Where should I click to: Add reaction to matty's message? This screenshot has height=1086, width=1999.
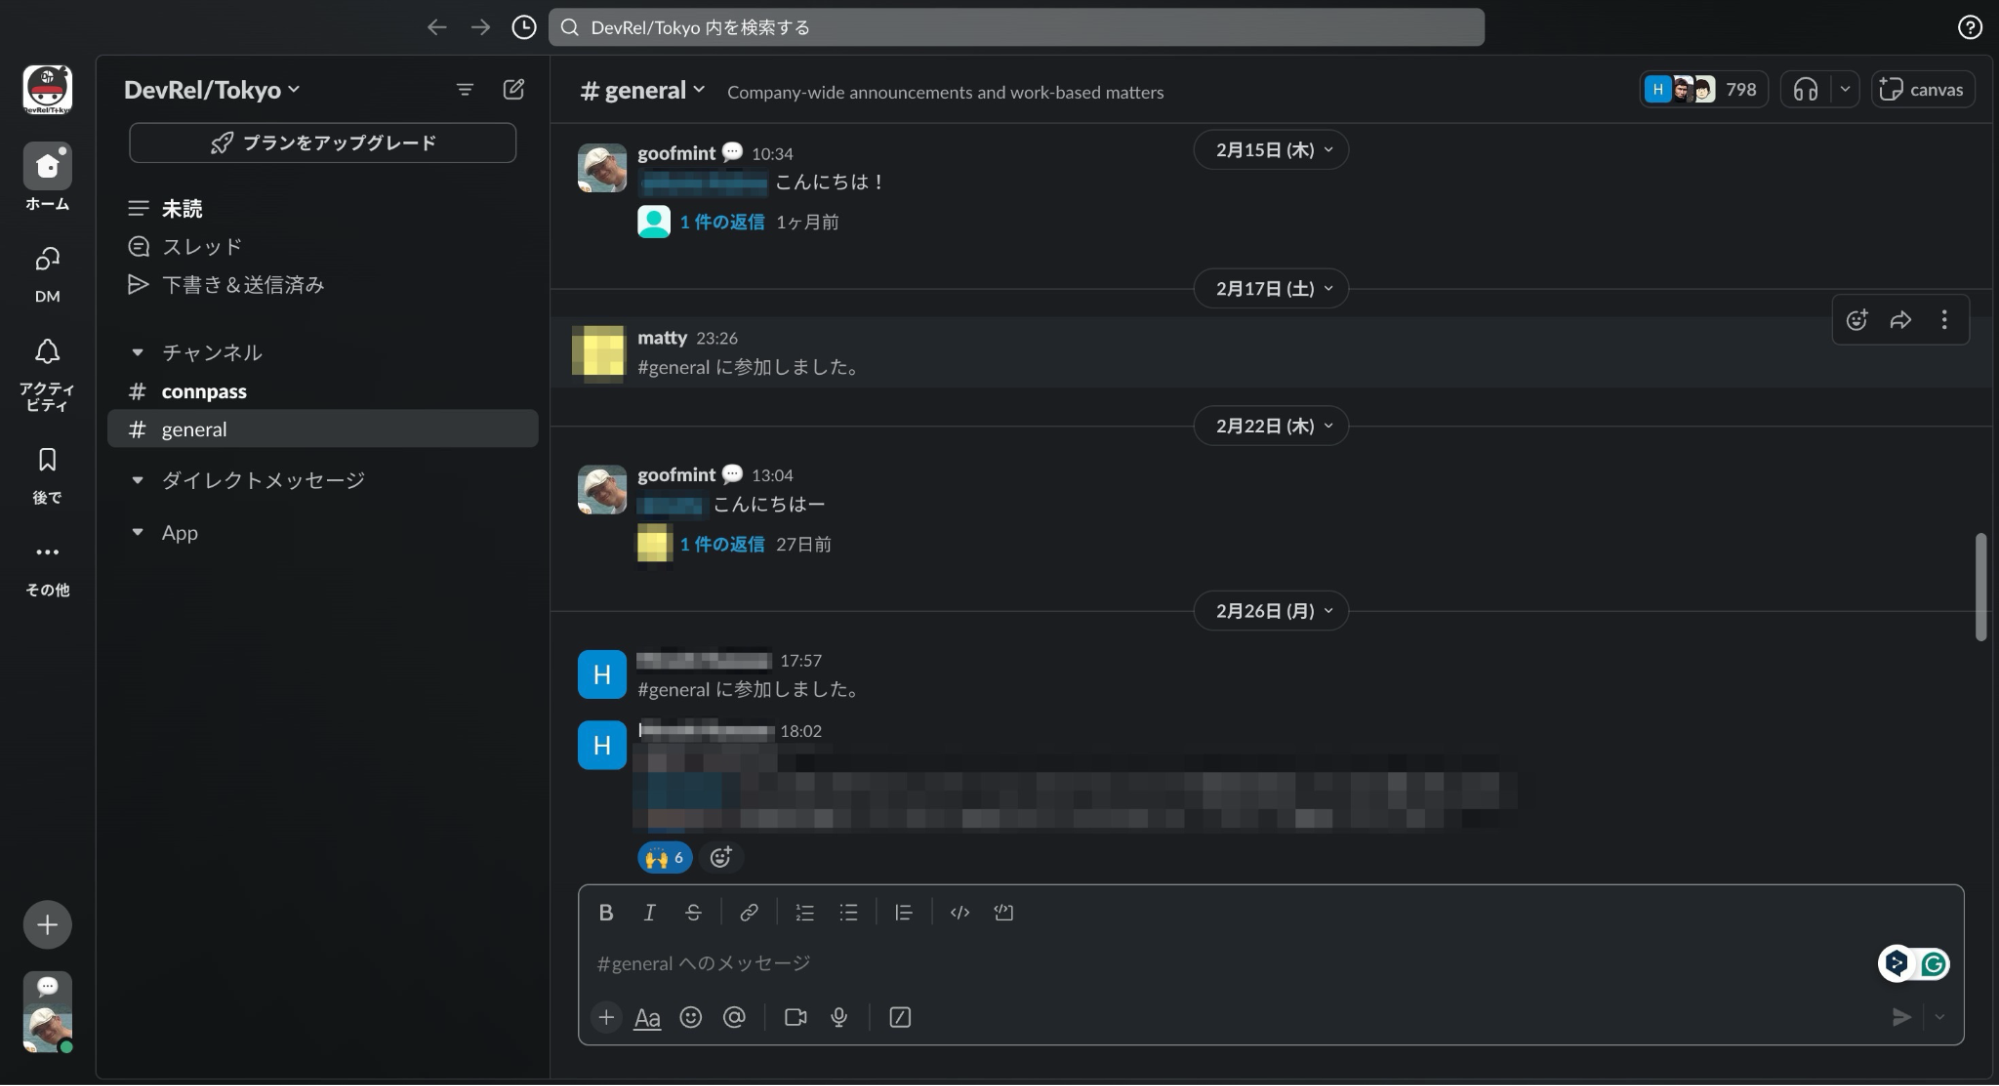1857,320
